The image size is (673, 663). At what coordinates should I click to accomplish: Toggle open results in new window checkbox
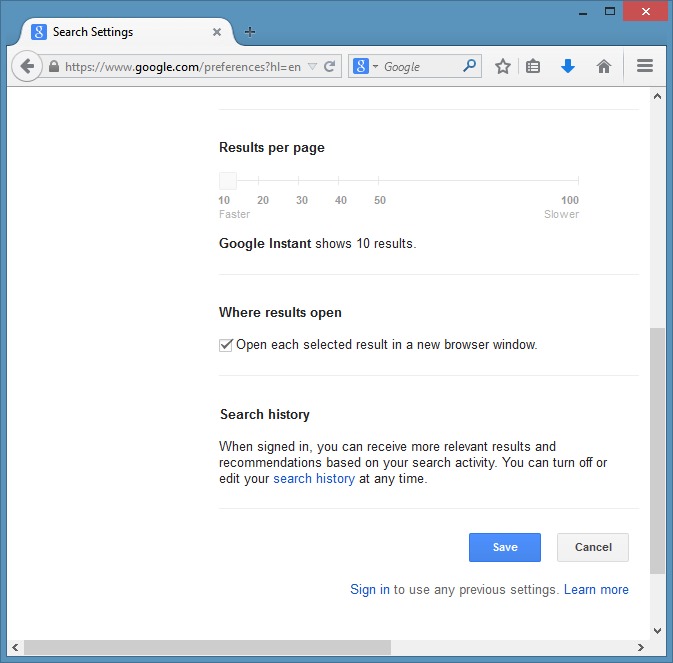225,345
